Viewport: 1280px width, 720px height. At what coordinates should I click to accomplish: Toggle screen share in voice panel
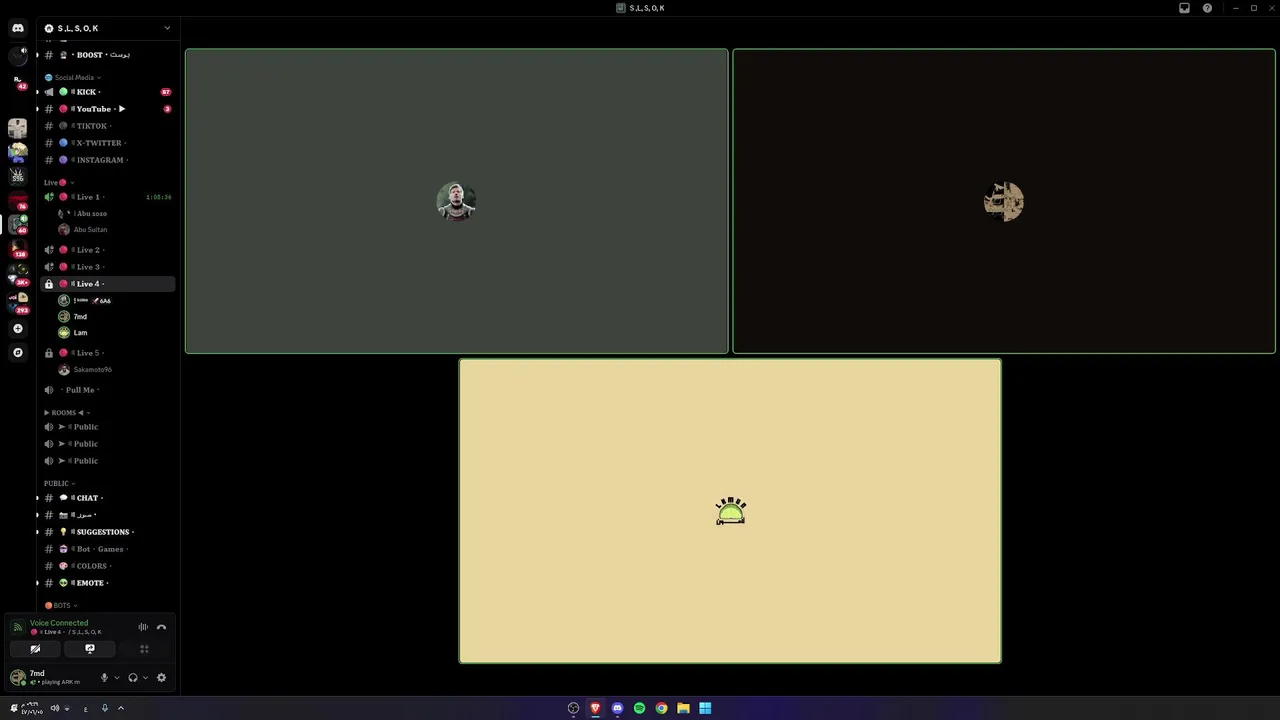click(90, 649)
